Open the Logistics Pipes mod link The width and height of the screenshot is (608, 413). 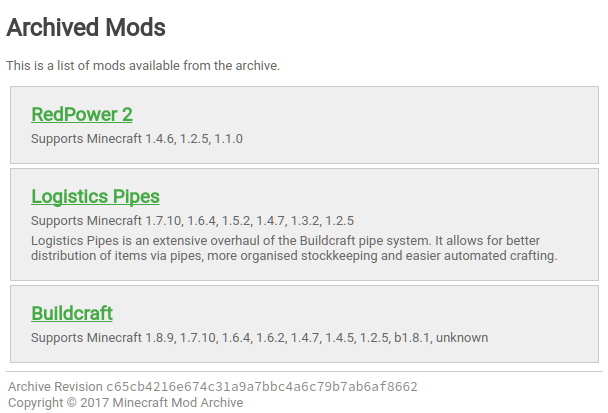click(x=95, y=197)
